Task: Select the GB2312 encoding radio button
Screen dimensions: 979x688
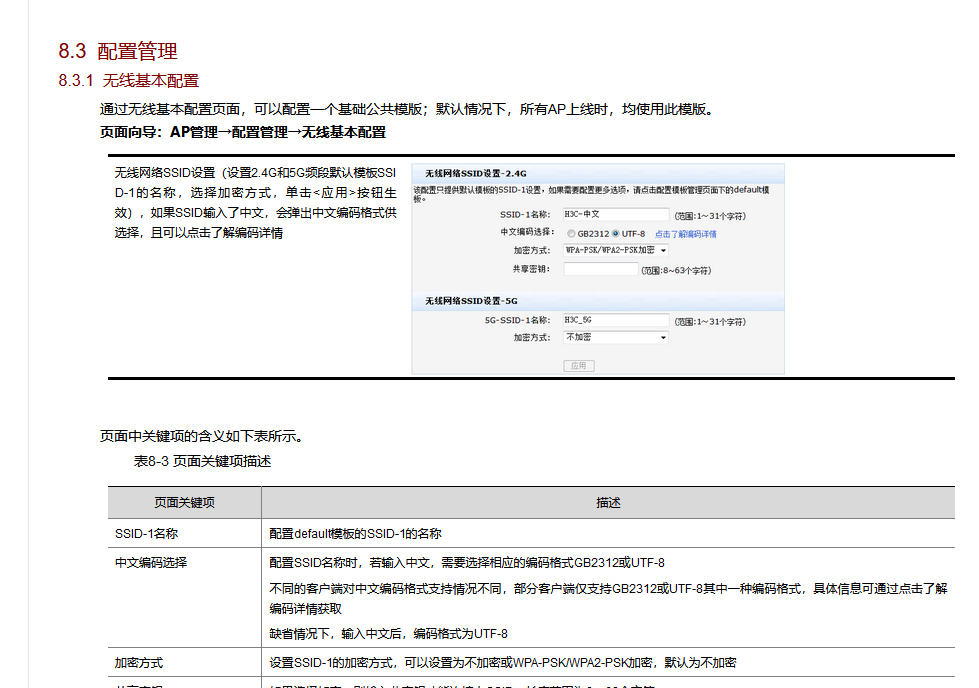Action: coord(571,233)
